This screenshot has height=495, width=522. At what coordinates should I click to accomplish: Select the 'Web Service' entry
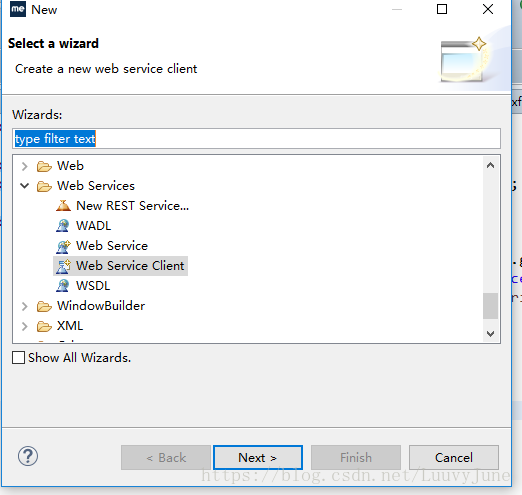point(112,246)
